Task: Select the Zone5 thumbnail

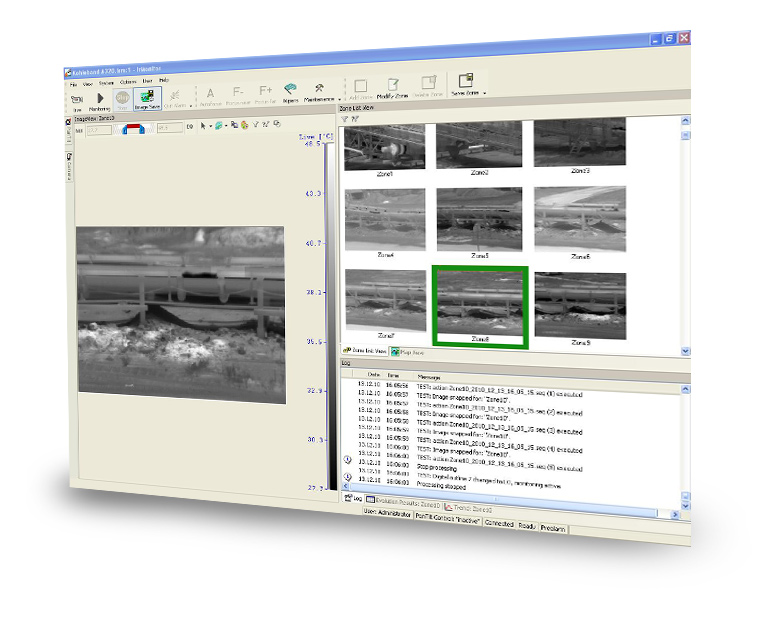Action: [479, 219]
